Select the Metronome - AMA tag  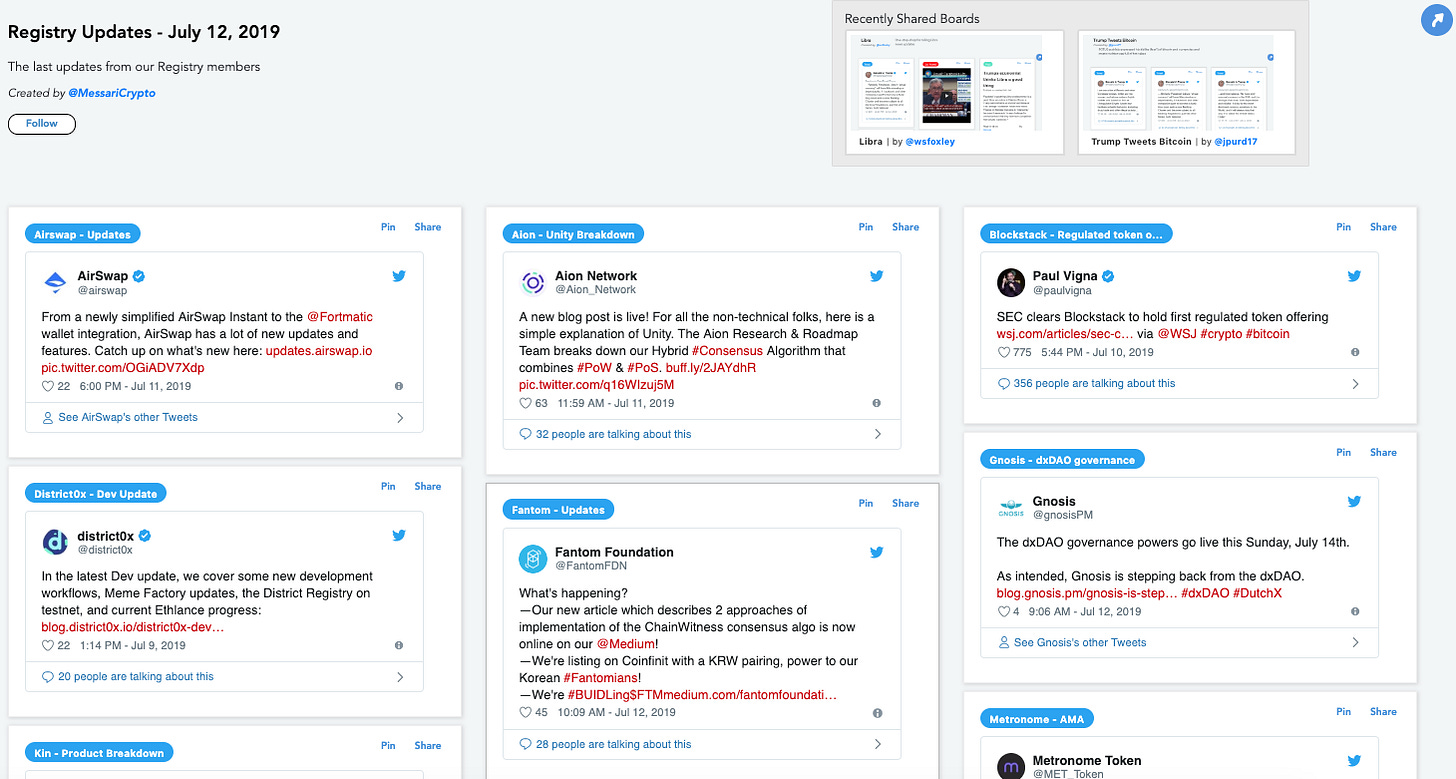click(1038, 719)
